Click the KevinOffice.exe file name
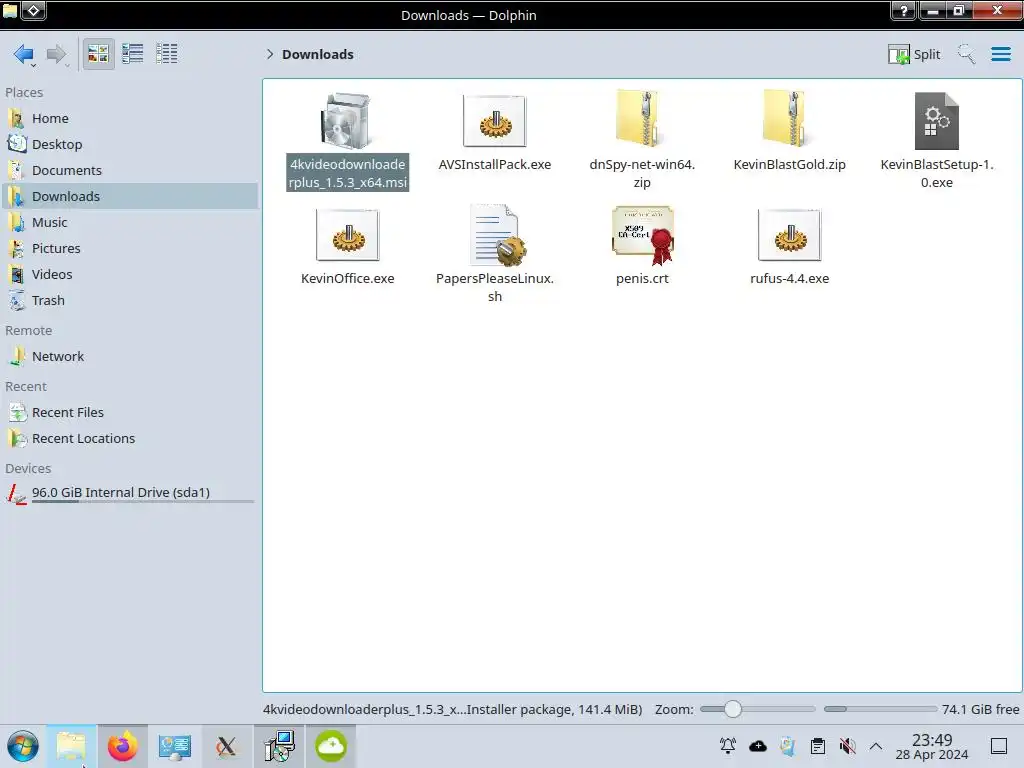 point(347,279)
